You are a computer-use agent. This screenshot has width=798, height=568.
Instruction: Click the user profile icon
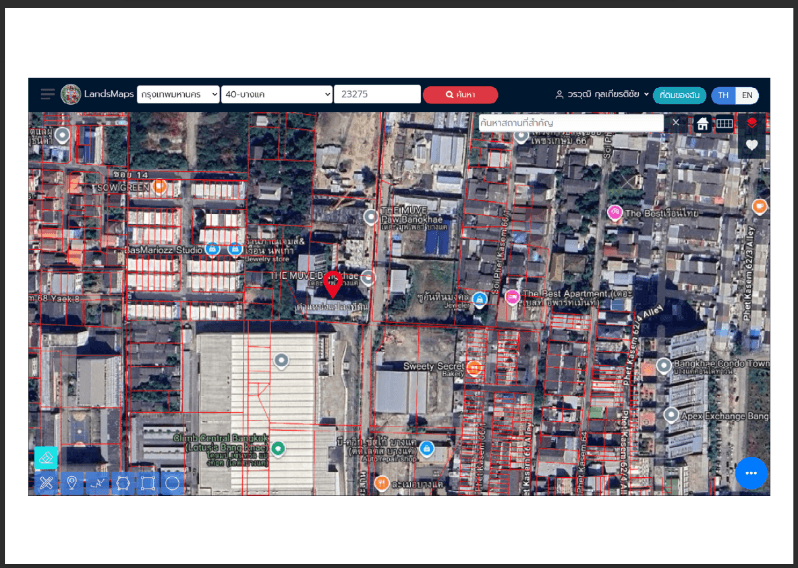click(x=559, y=95)
